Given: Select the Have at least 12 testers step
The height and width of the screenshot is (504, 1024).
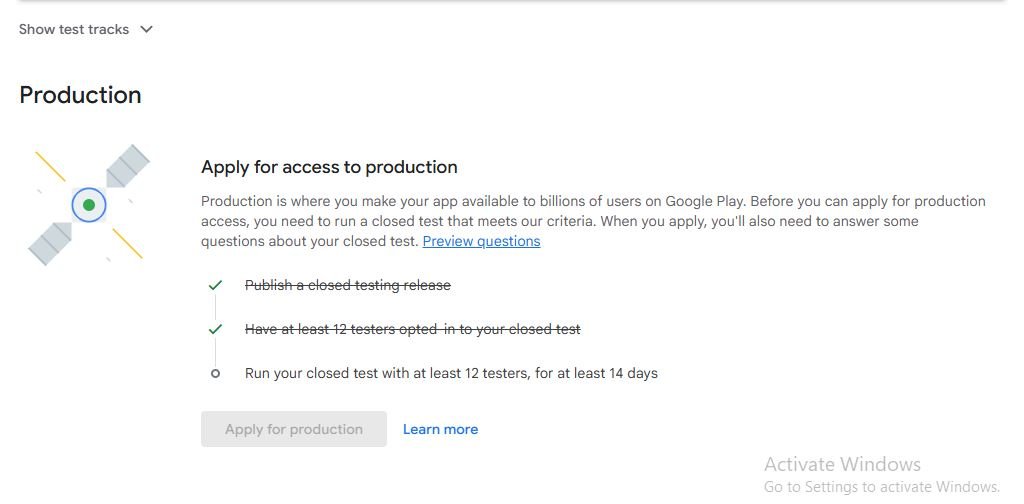Looking at the screenshot, I should (412, 329).
